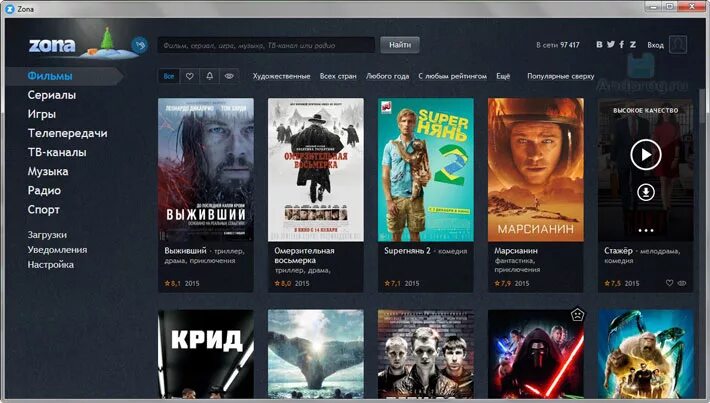710x403 pixels.
Task: Open Настройка settings page
Action: pyautogui.click(x=50, y=264)
